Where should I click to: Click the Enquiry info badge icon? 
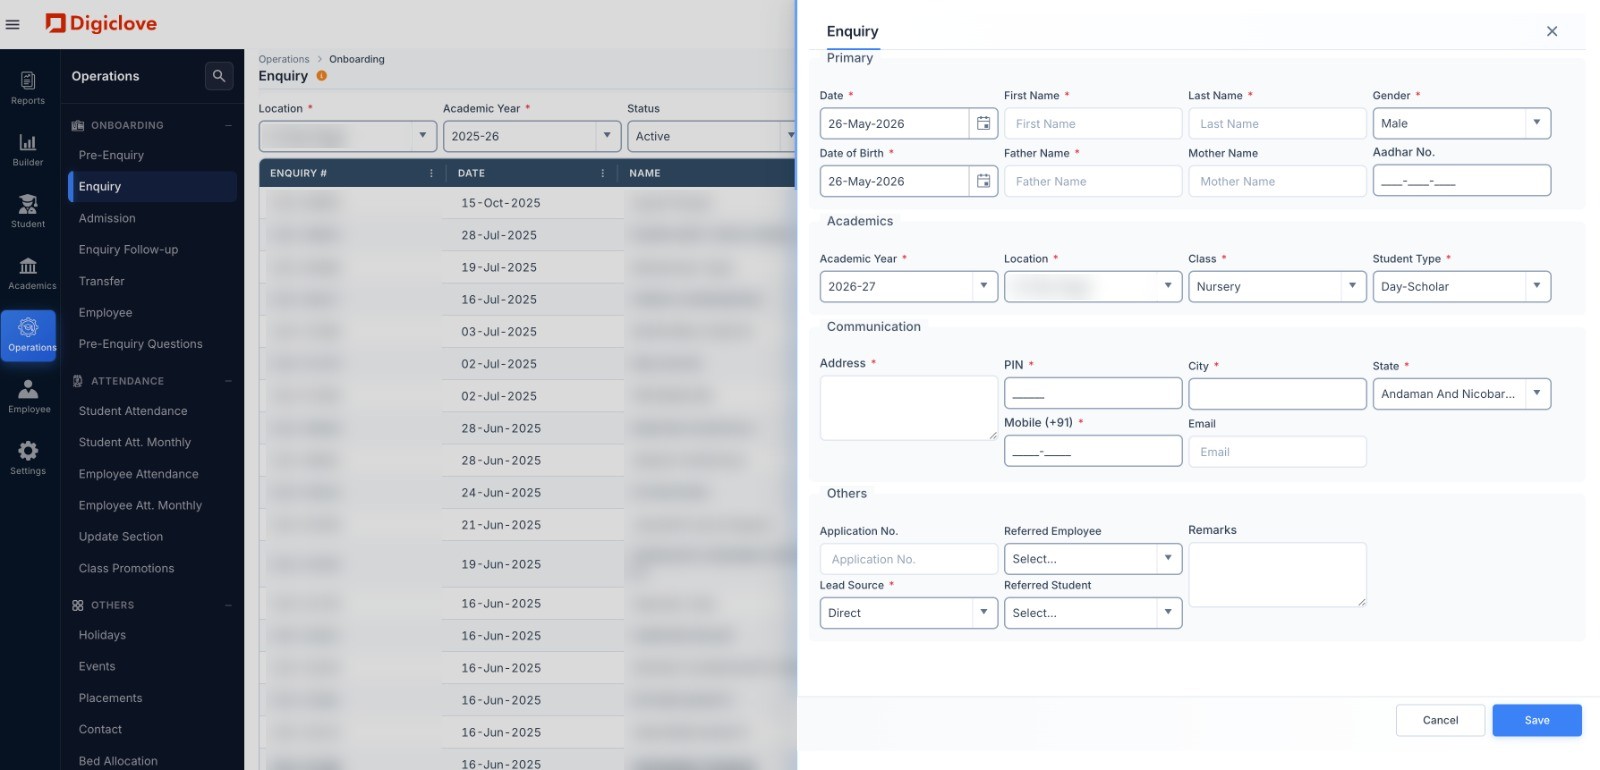coord(322,76)
